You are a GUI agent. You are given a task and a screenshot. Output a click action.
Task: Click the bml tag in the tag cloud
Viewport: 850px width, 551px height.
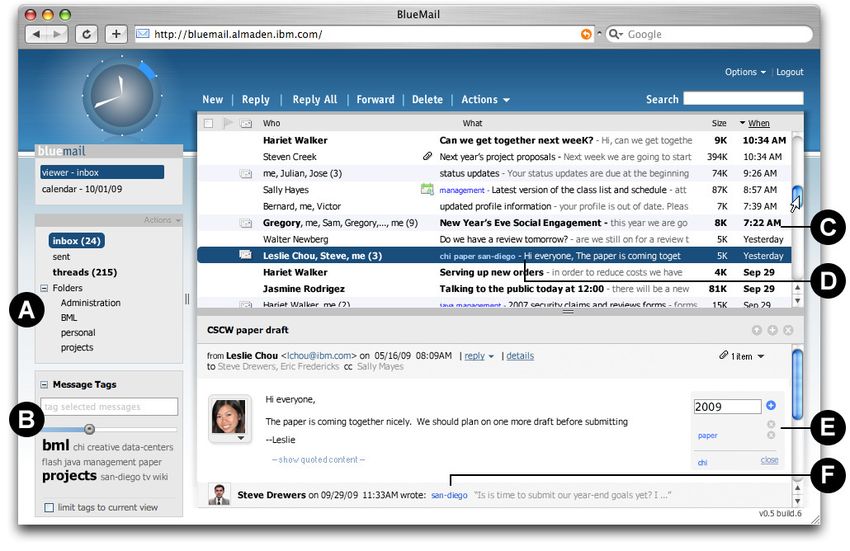tap(56, 445)
